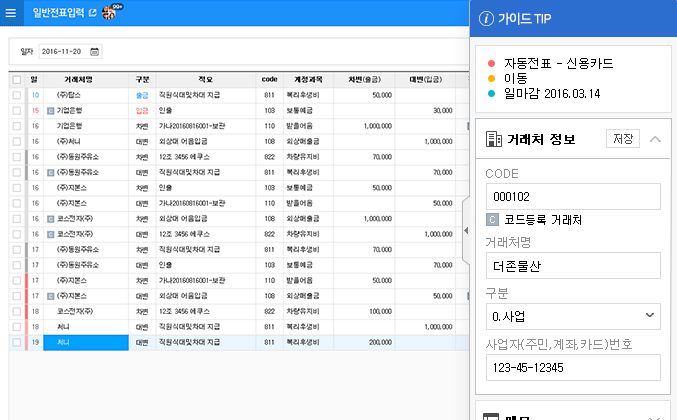Image resolution: width=677 pixels, height=420 pixels.
Task: Open the user avatar with 99+ badge
Action: tap(109, 13)
